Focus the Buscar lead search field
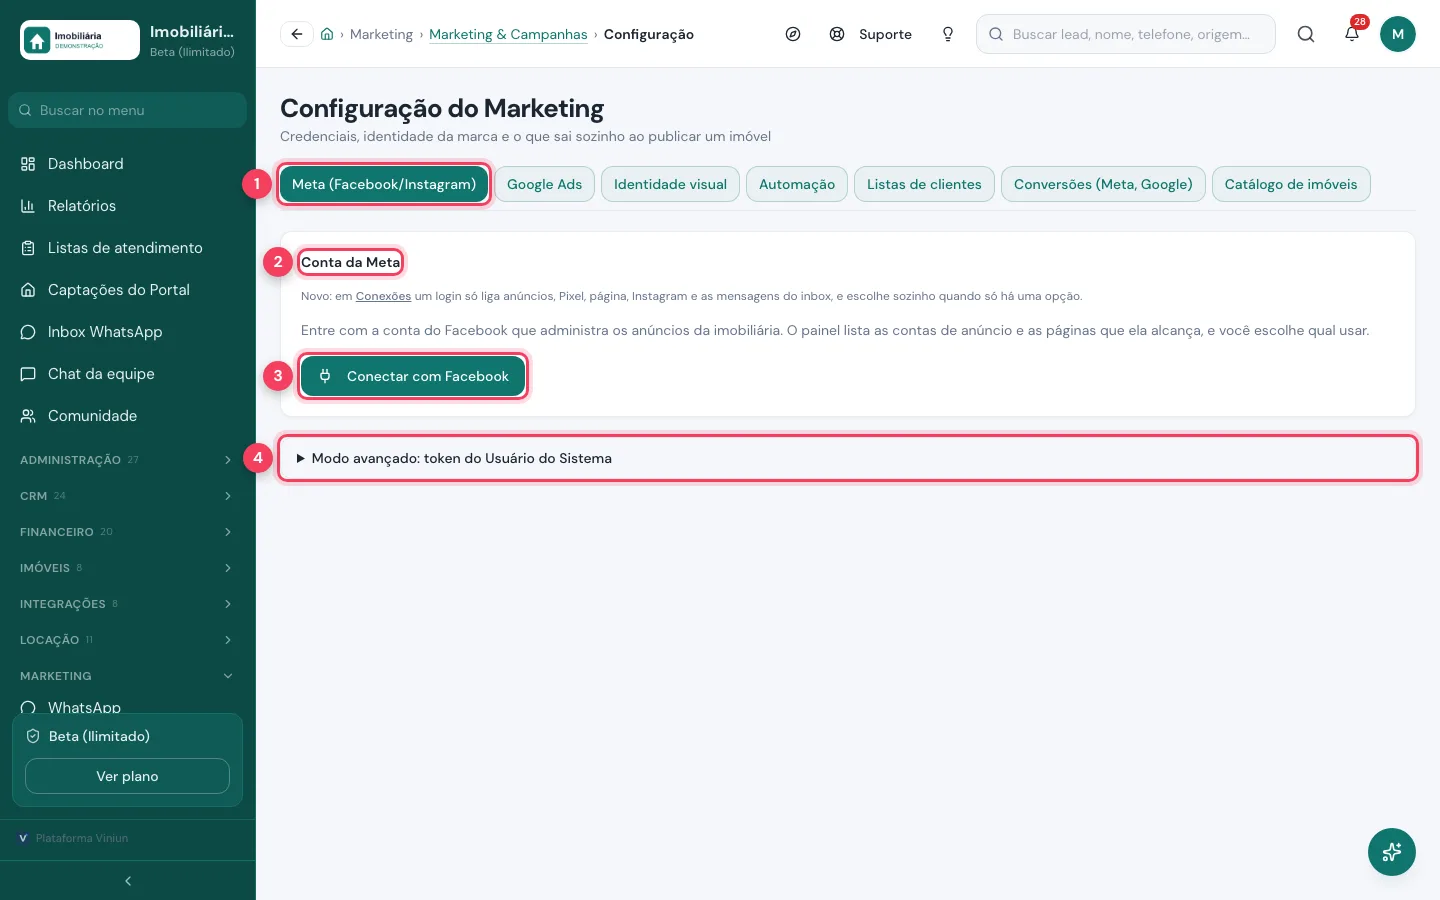 coord(1126,34)
